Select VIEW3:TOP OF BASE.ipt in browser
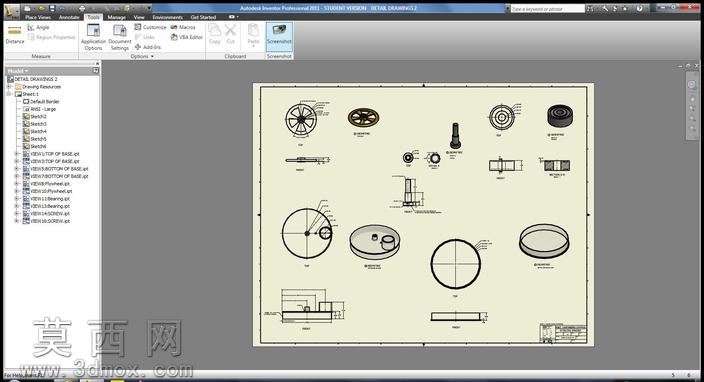Viewport: 704px width, 382px height. coord(51,161)
